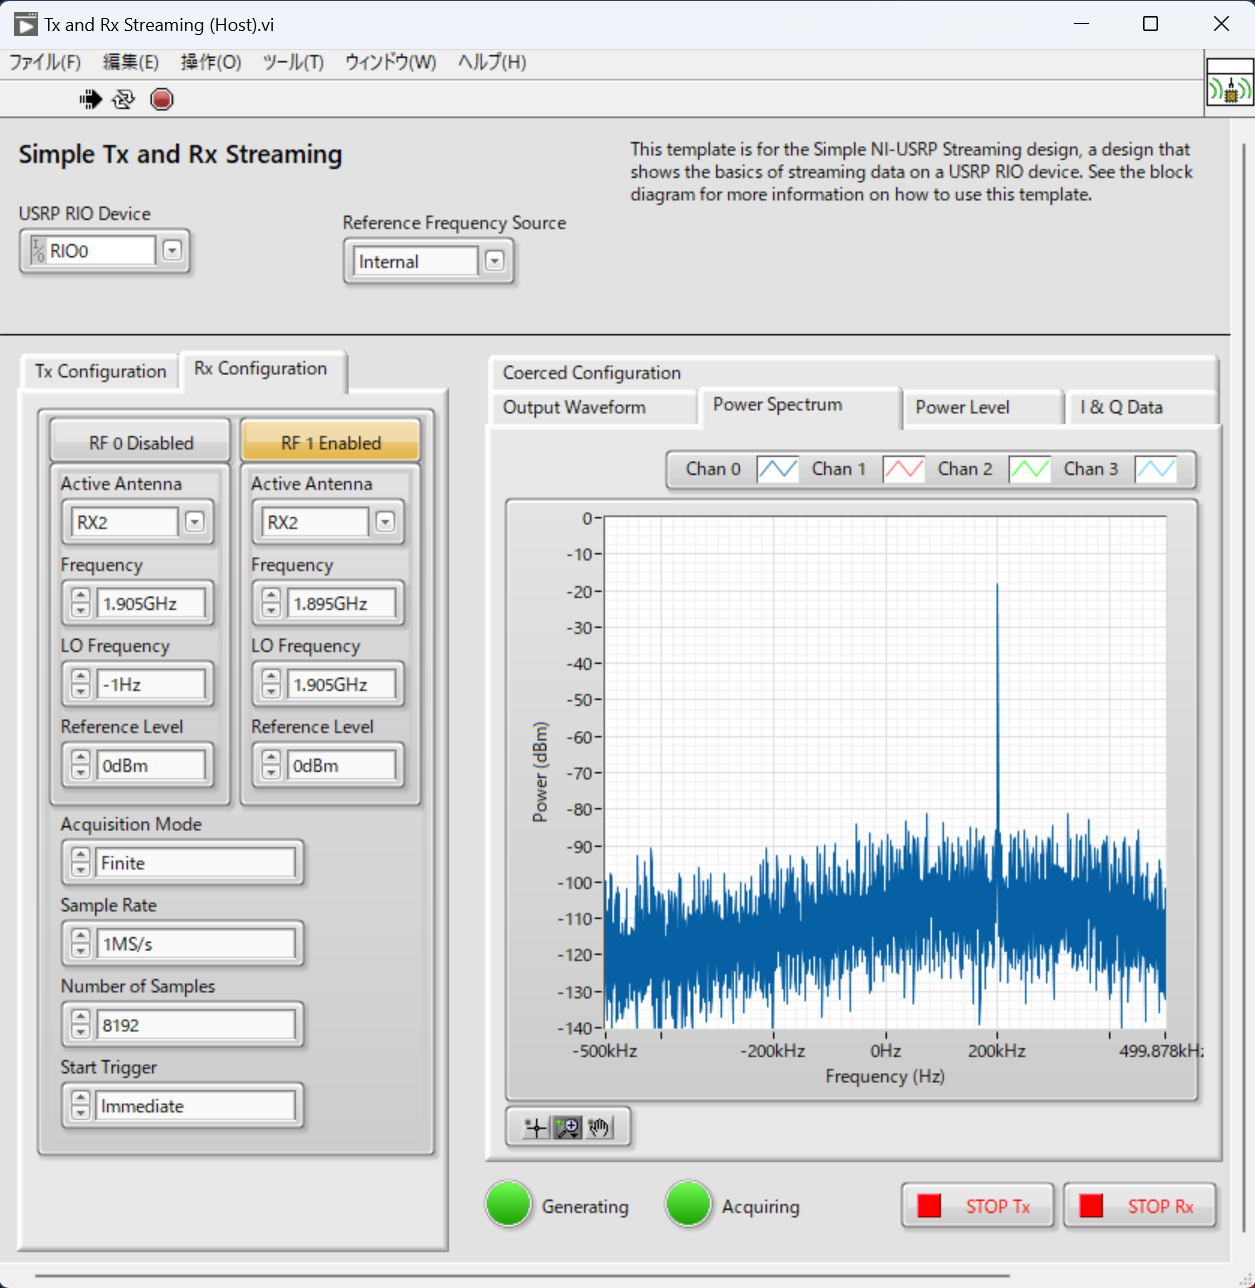Click the Run arrow toolbar icon
Screen dimensions: 1255x1288
click(90, 99)
